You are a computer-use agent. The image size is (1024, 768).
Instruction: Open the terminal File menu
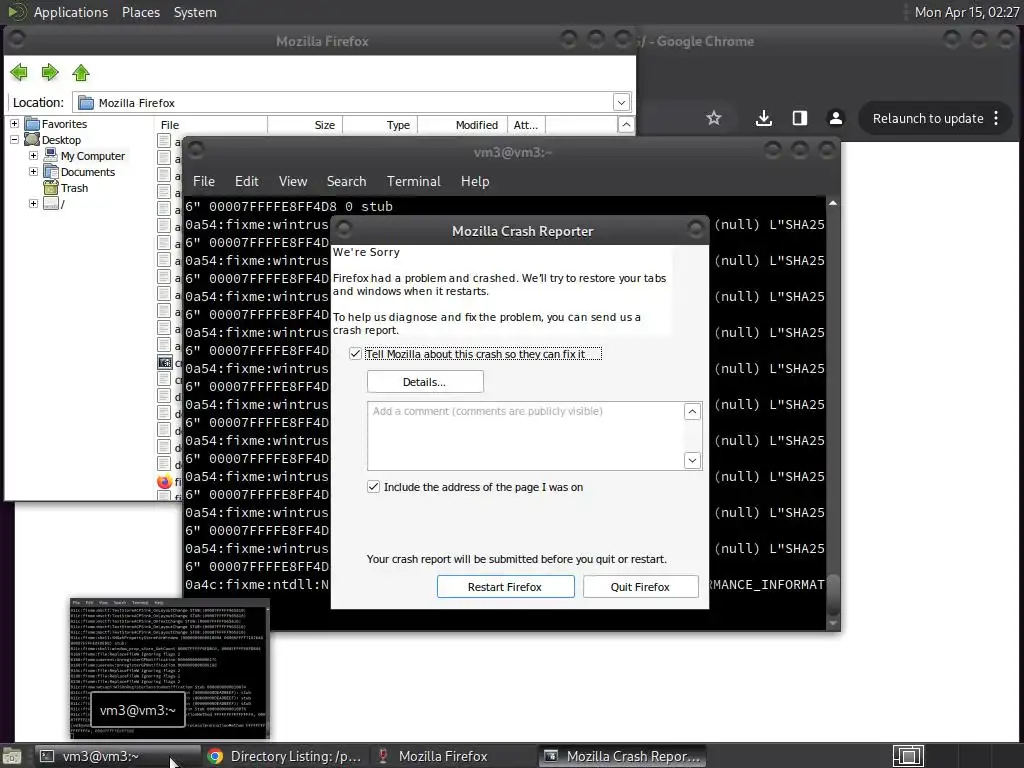tap(204, 181)
